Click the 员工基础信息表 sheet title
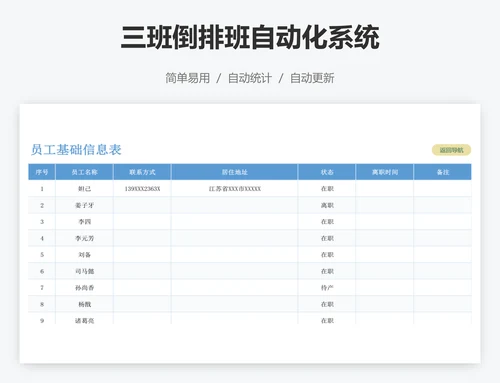 [x=76, y=150]
